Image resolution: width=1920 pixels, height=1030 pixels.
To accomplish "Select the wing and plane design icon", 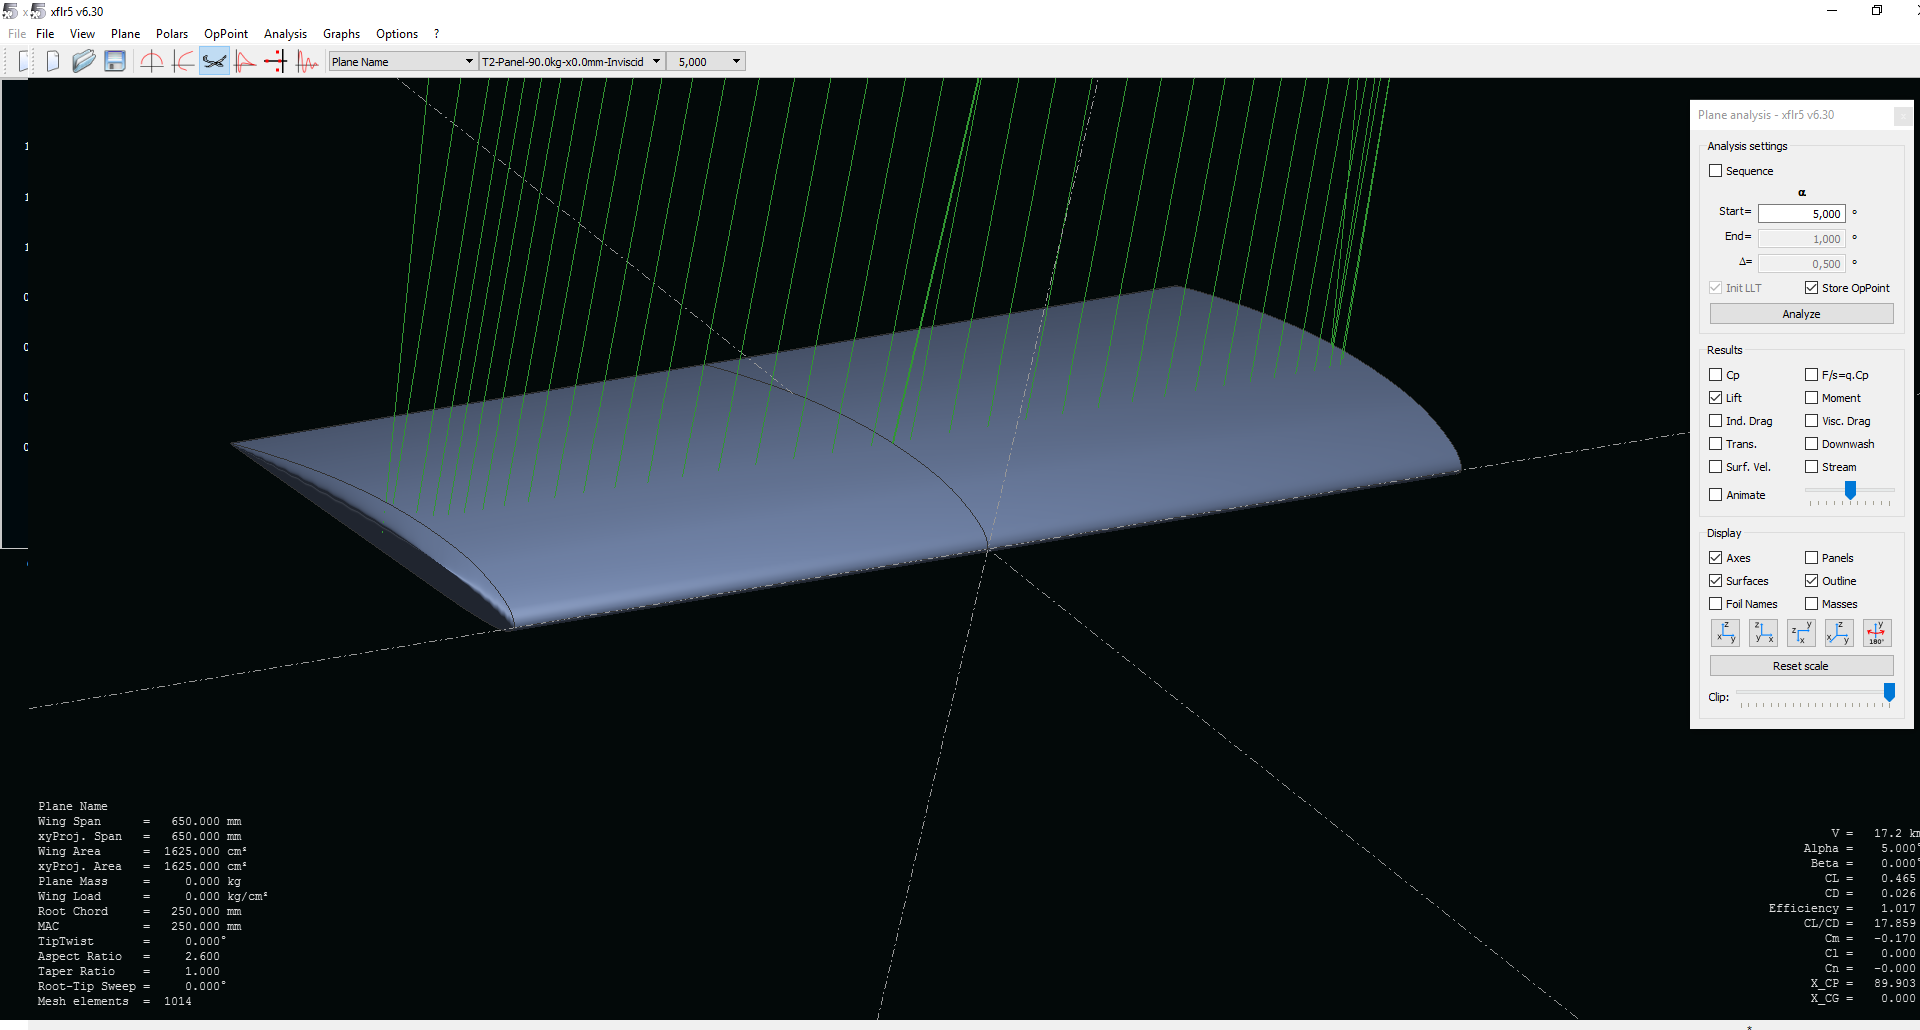I will point(214,62).
